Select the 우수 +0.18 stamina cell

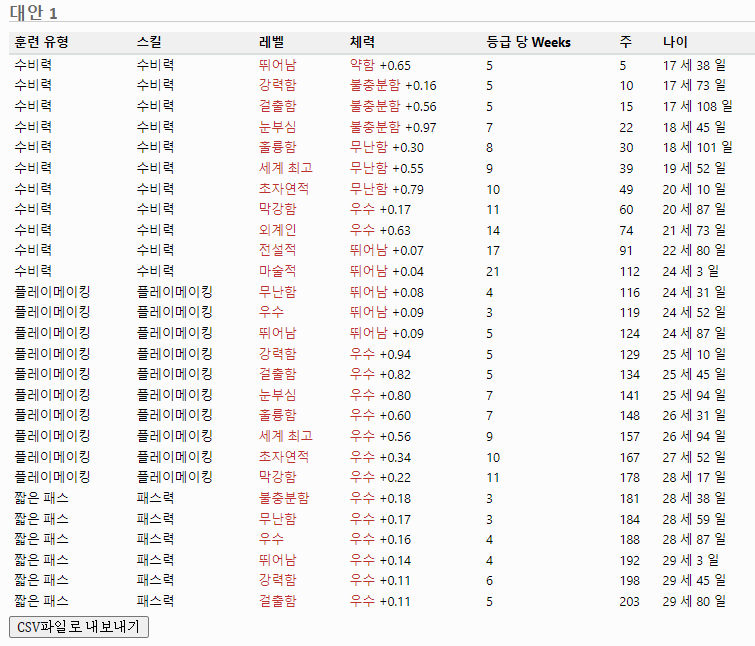pos(380,498)
